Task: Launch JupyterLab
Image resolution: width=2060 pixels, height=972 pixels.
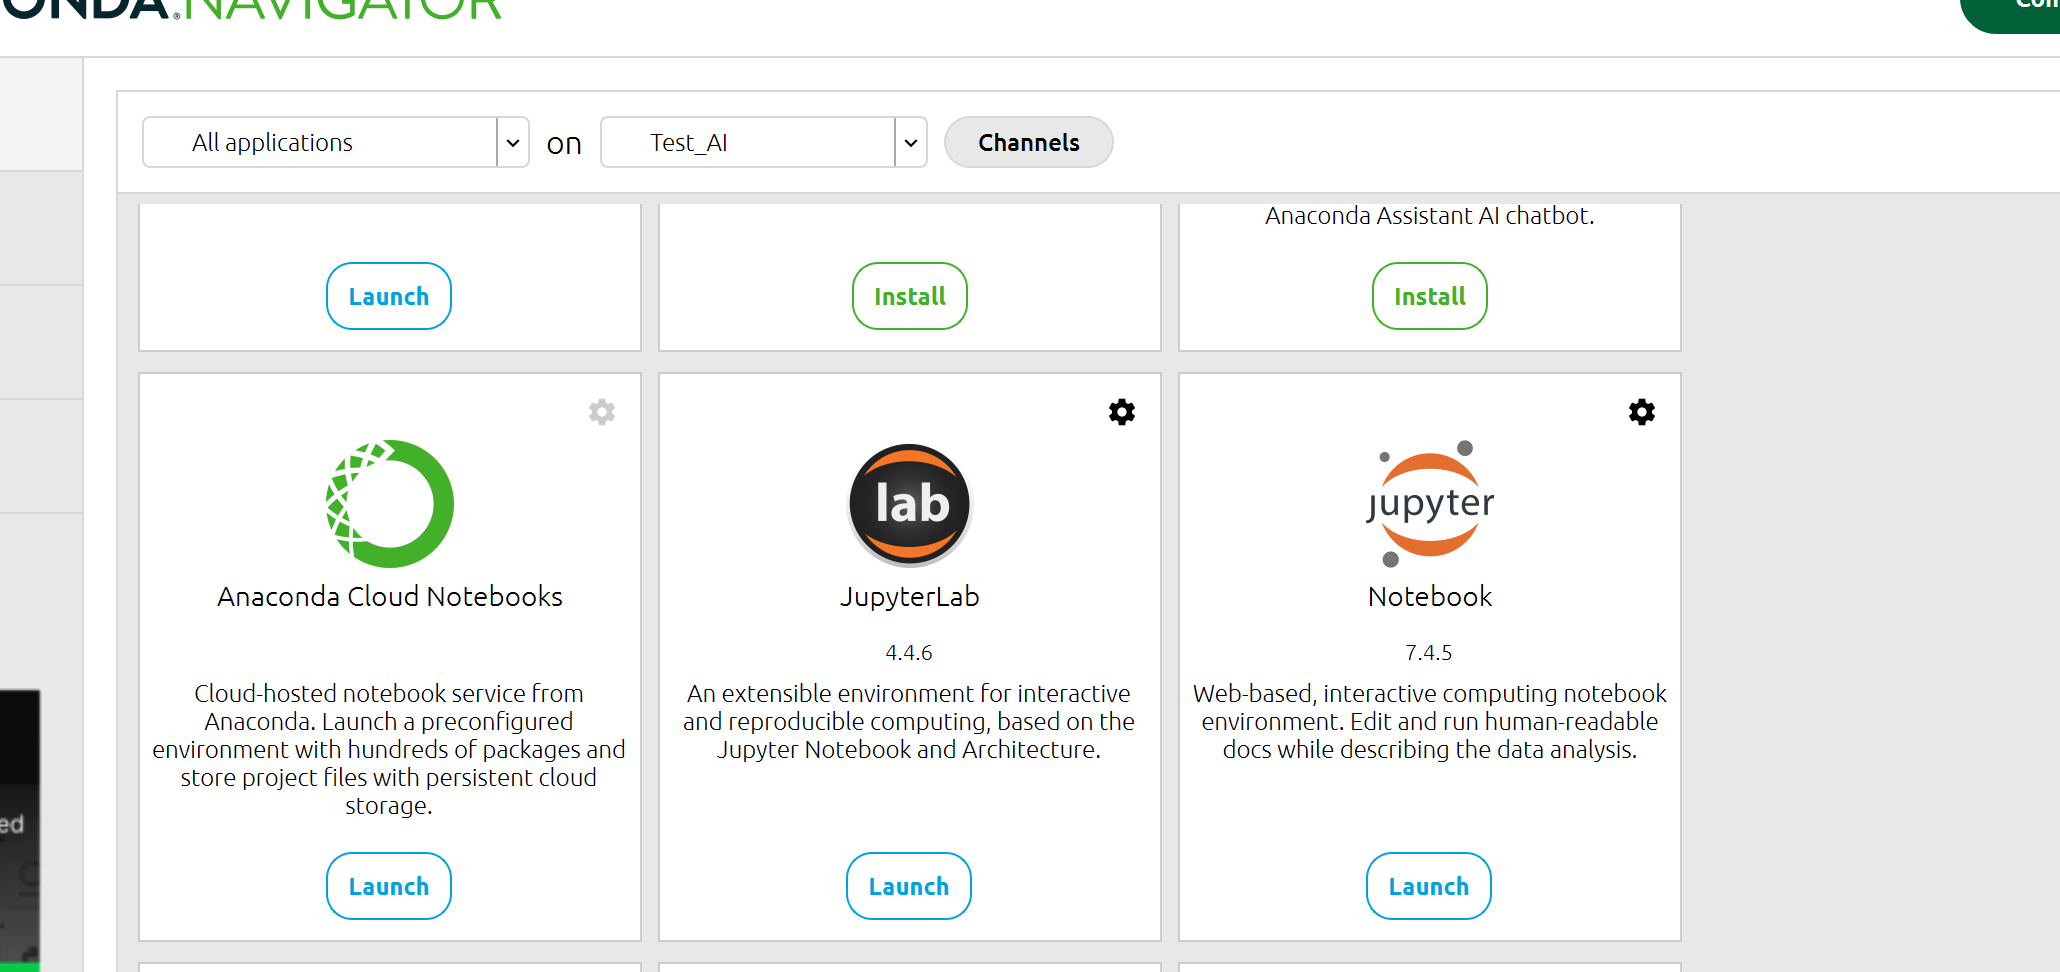Action: [909, 886]
